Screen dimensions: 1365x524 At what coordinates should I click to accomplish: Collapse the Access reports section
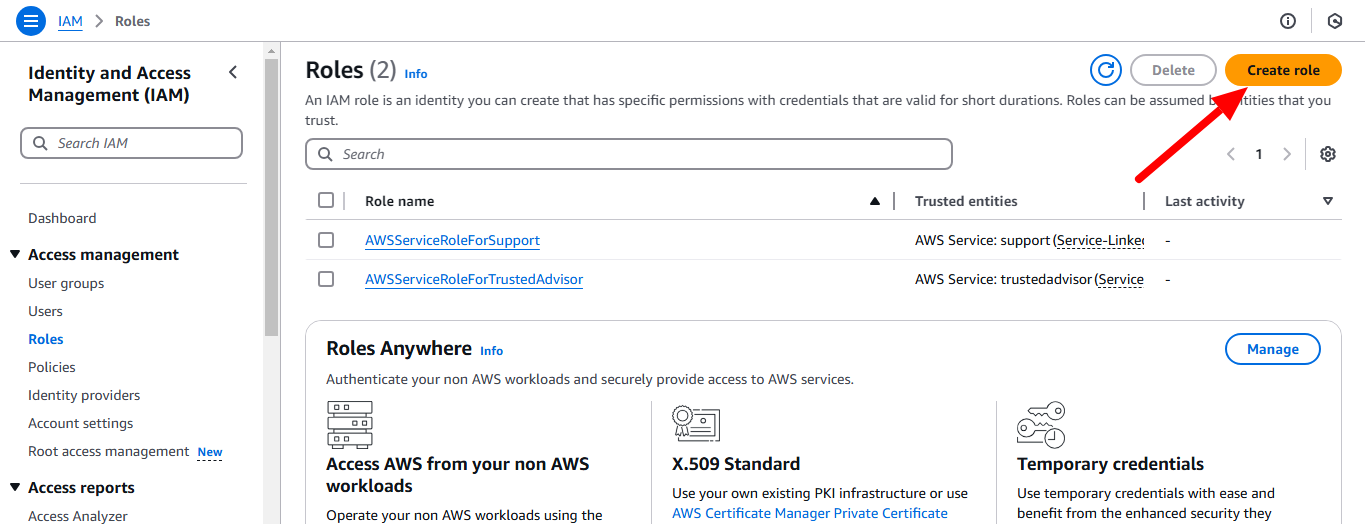[15, 487]
